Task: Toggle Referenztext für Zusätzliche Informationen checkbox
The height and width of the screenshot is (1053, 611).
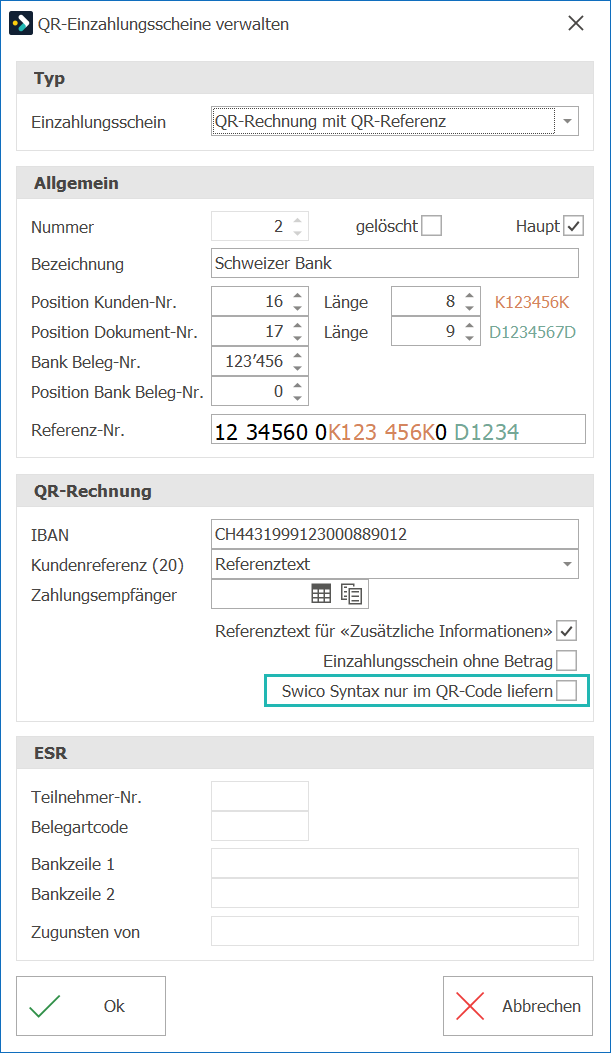Action: click(567, 631)
